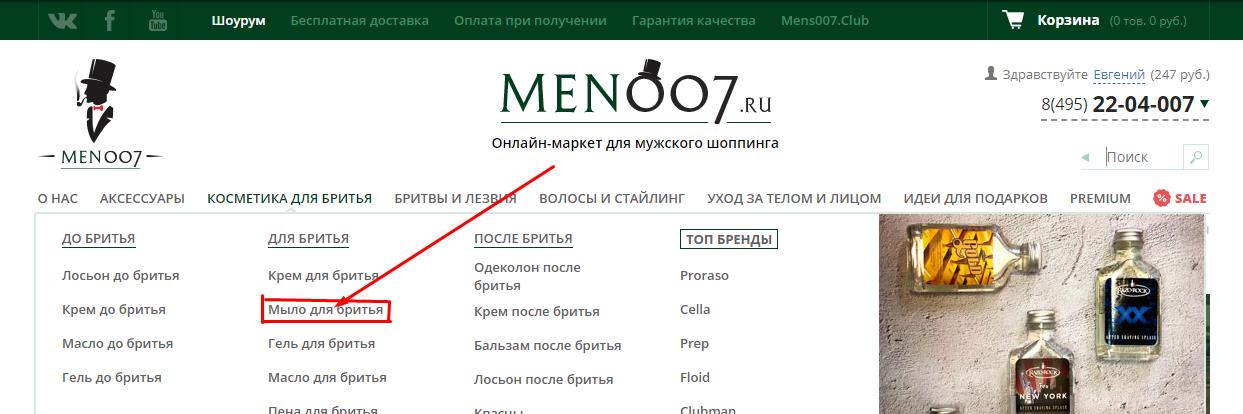Open the Крем после бритья link
The height and width of the screenshot is (414, 1243).
(x=536, y=311)
